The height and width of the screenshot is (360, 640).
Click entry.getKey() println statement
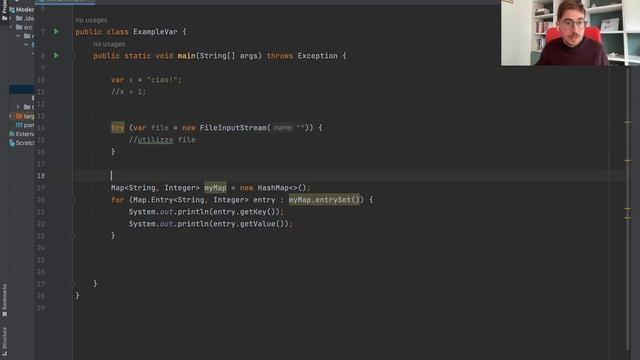pyautogui.click(x=206, y=212)
